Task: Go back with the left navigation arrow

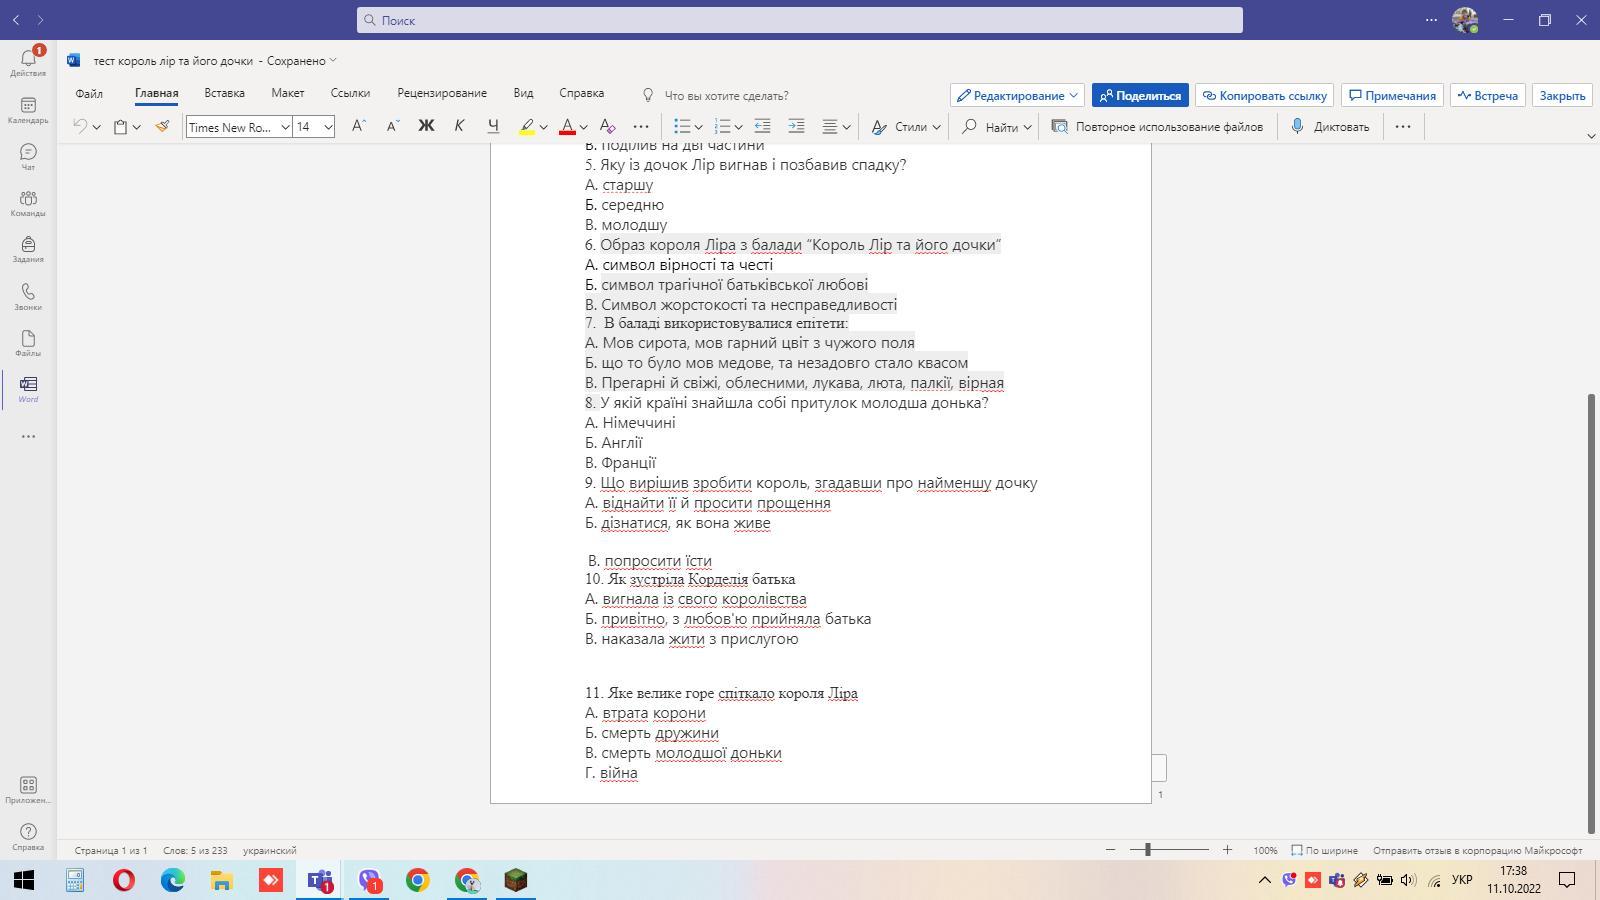Action: [16, 20]
